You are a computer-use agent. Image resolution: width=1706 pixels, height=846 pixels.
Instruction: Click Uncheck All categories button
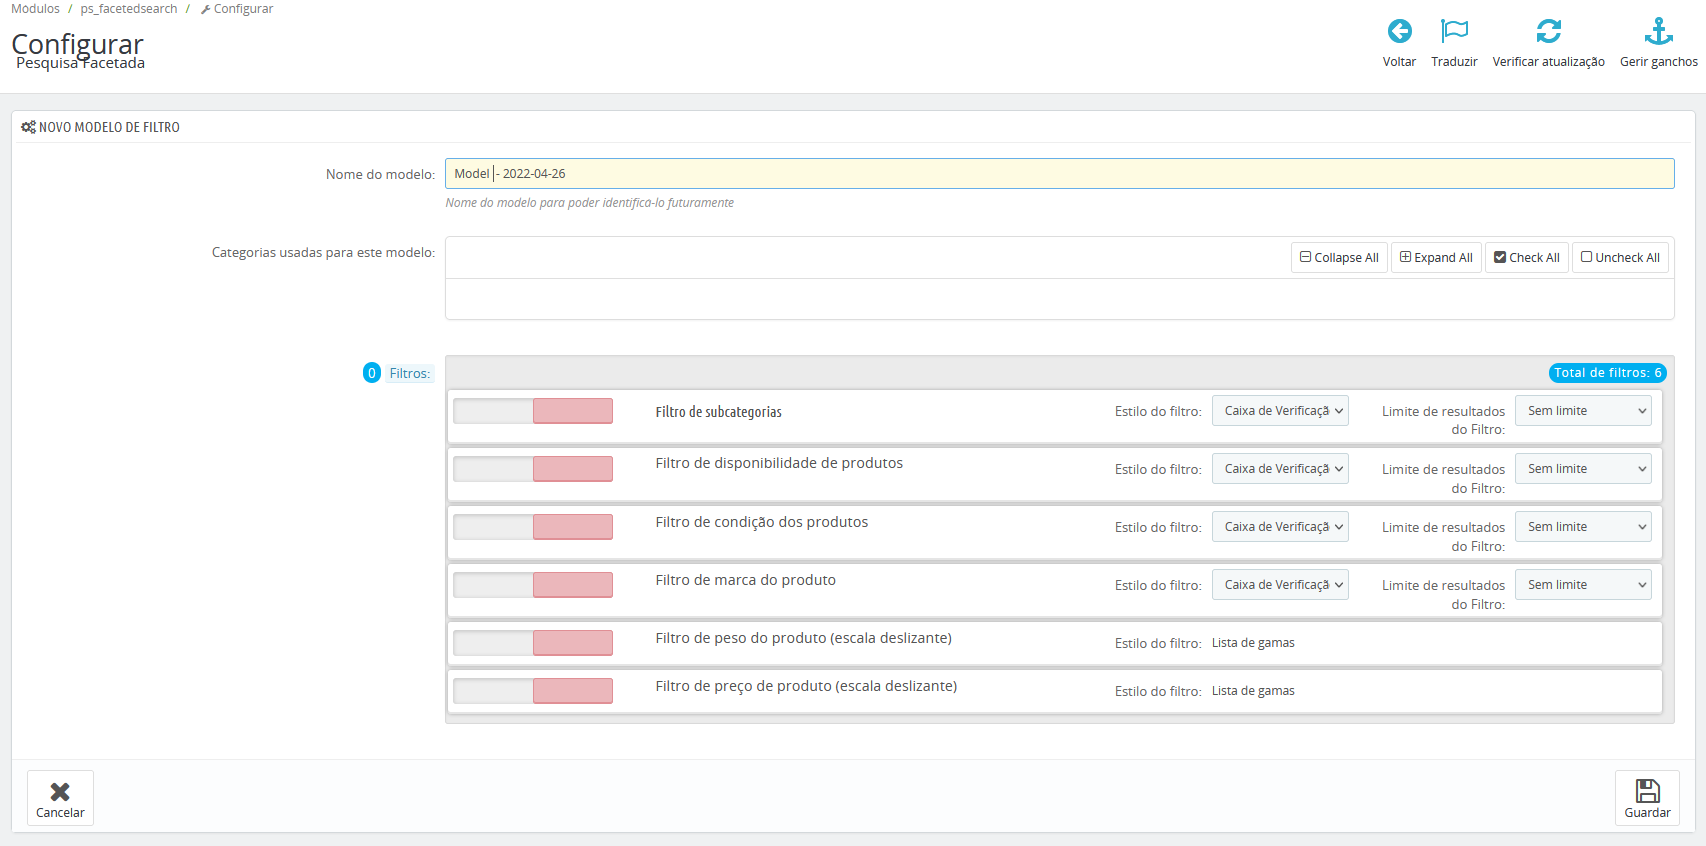[1620, 258]
